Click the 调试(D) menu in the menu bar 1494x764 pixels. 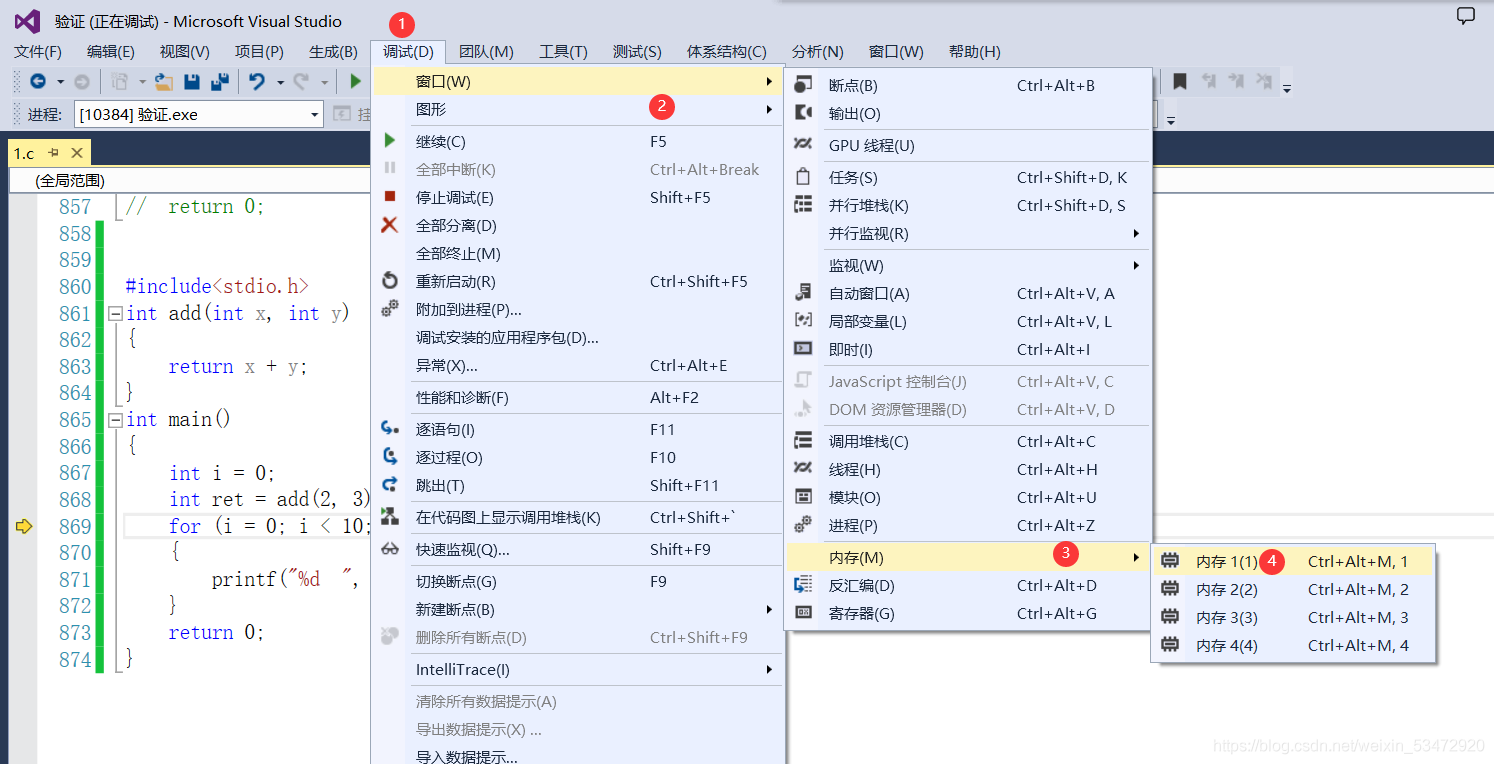click(x=408, y=52)
